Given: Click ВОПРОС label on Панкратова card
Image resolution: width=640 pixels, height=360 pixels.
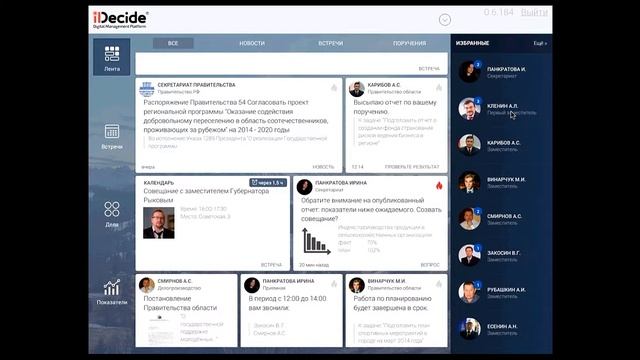Looking at the screenshot, I should click(x=430, y=265).
